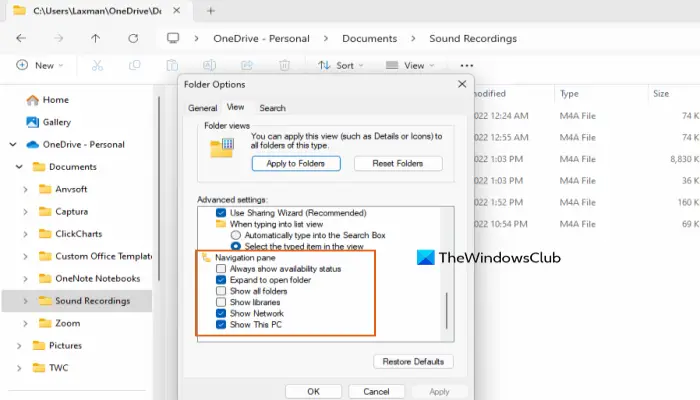Image resolution: width=700 pixels, height=400 pixels.
Task: Switch to the General tab
Action: (202, 108)
